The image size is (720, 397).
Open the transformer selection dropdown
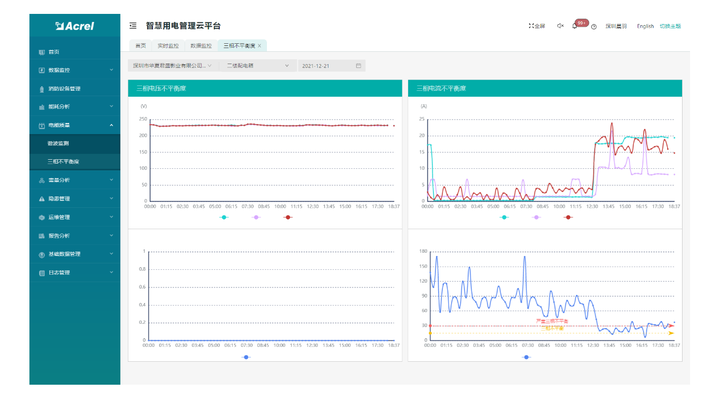tap(258, 66)
